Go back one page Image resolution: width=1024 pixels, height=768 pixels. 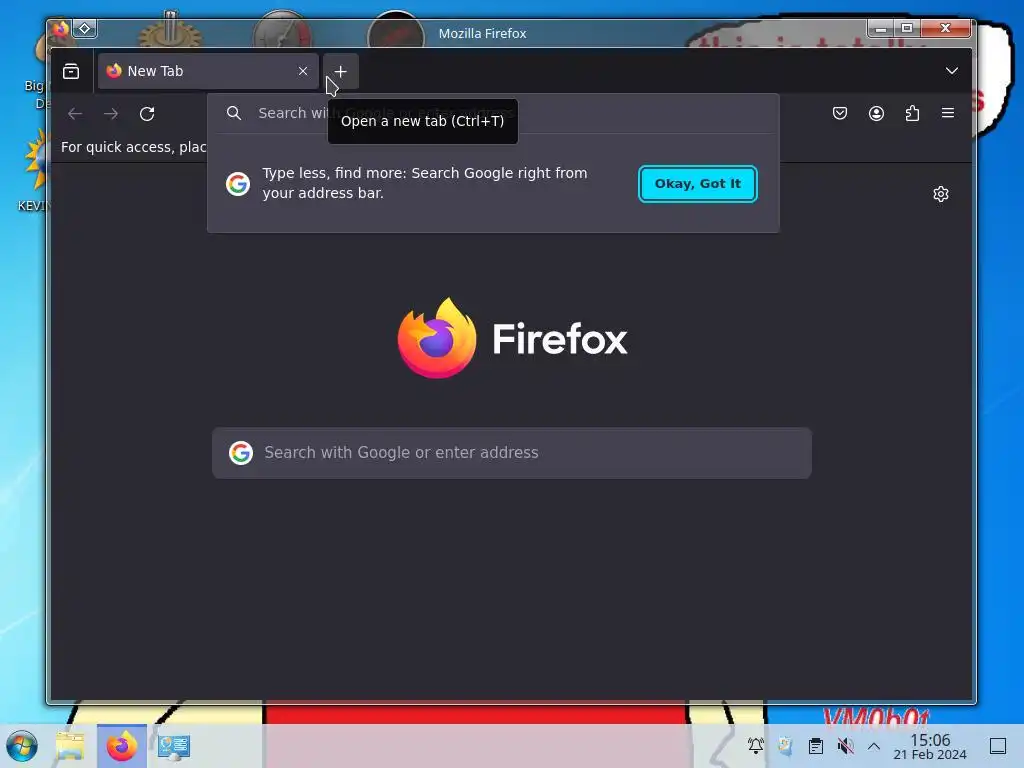(x=75, y=114)
